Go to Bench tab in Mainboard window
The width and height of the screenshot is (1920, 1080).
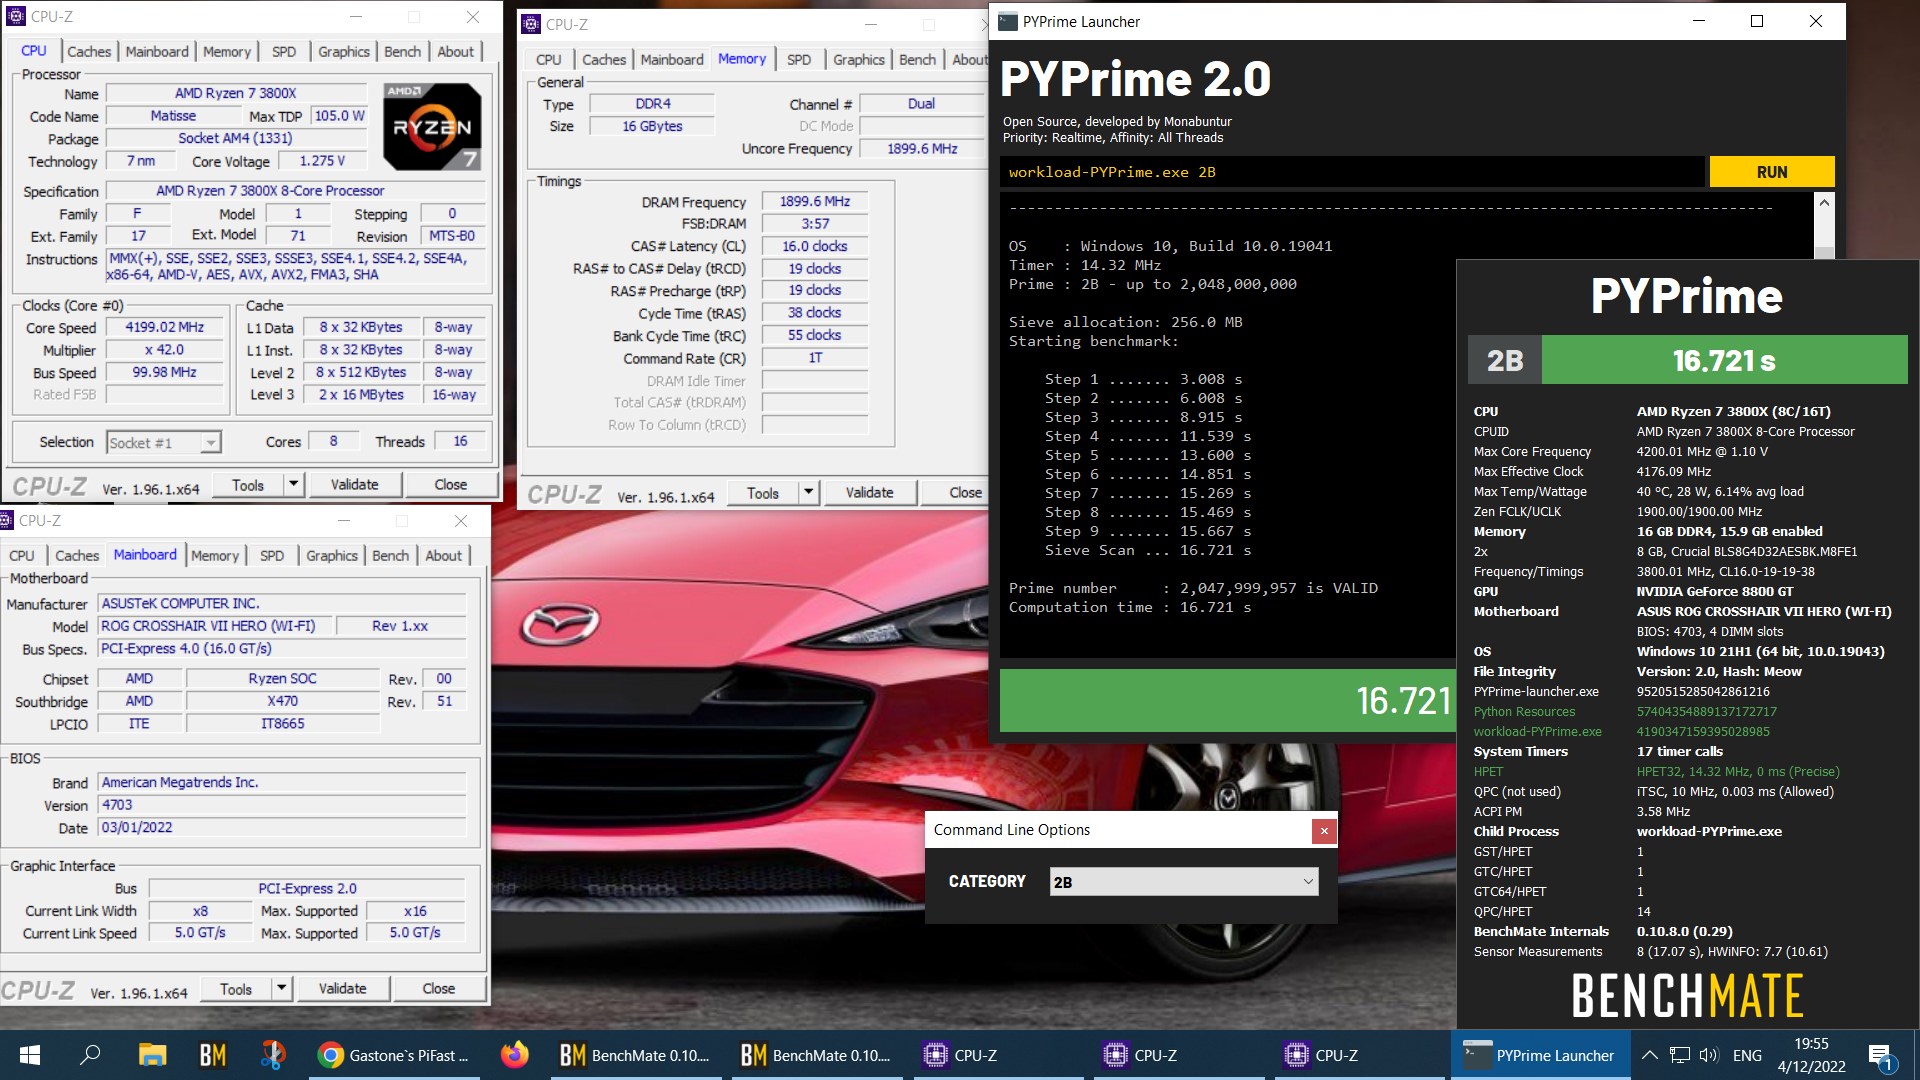tap(390, 556)
